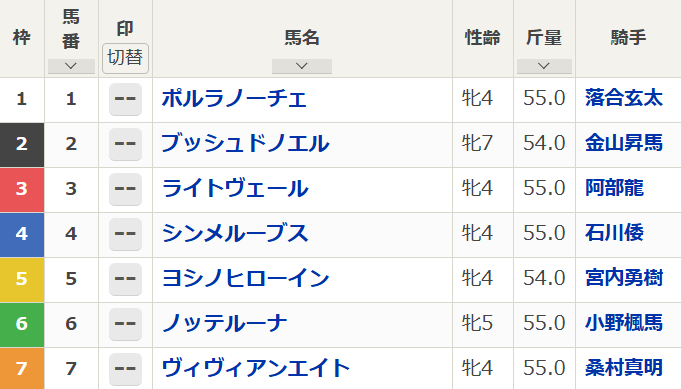View jockey 落合玄太 profile
Screen dimensions: 682x389
[x=624, y=98]
